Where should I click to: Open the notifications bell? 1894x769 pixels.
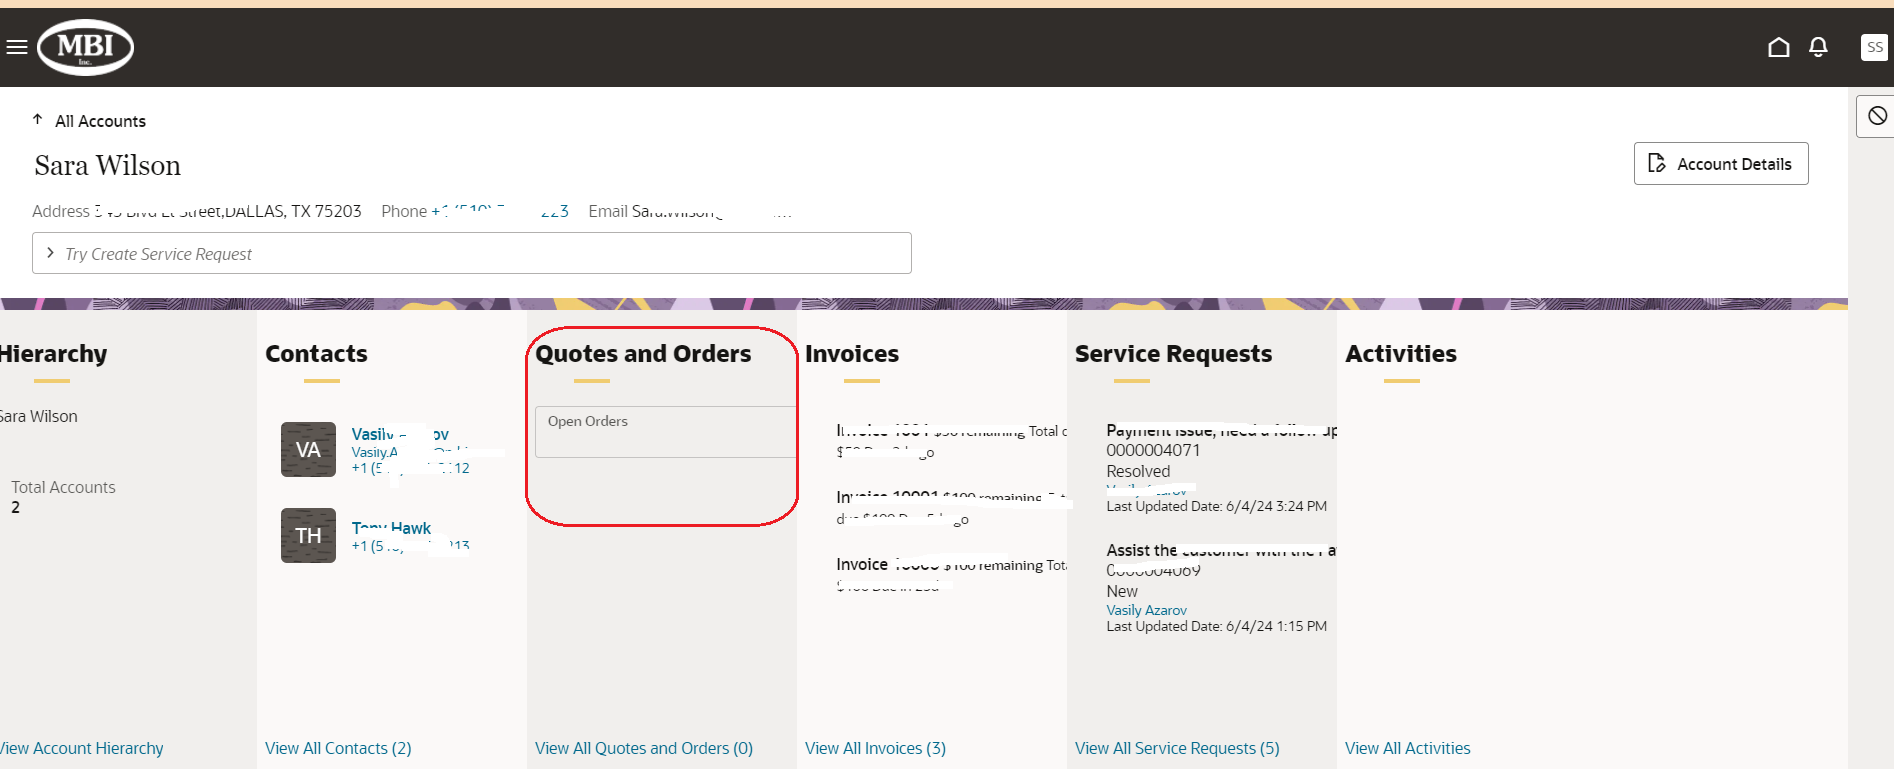(1818, 47)
